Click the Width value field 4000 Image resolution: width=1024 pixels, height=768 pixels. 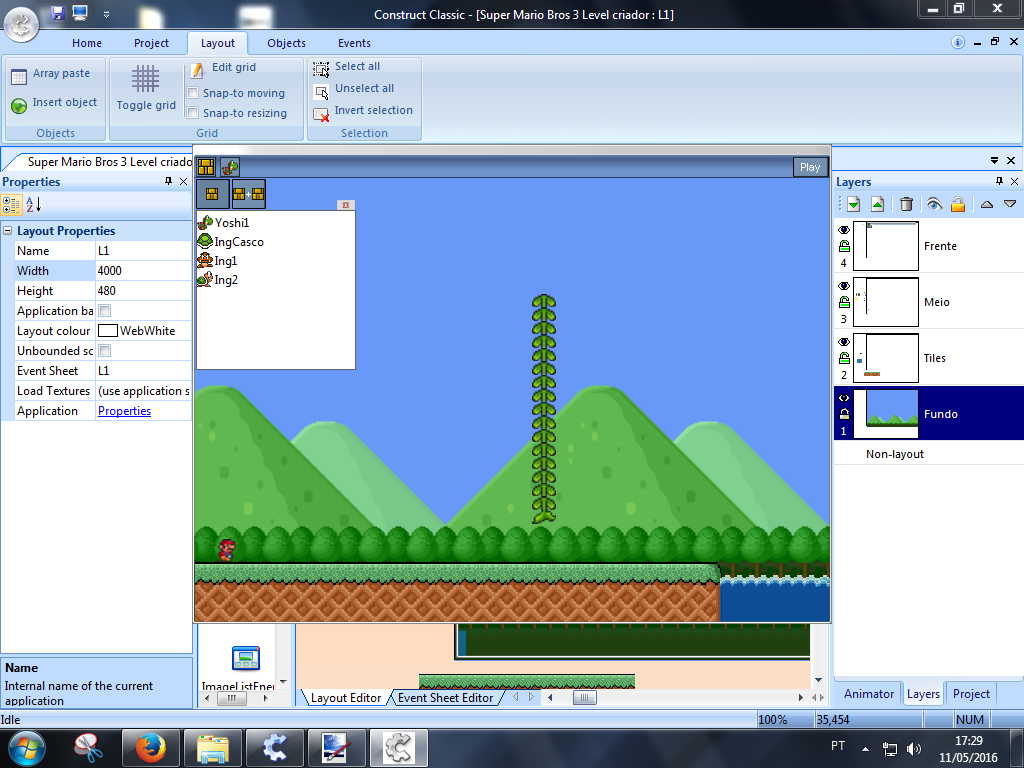(x=143, y=271)
